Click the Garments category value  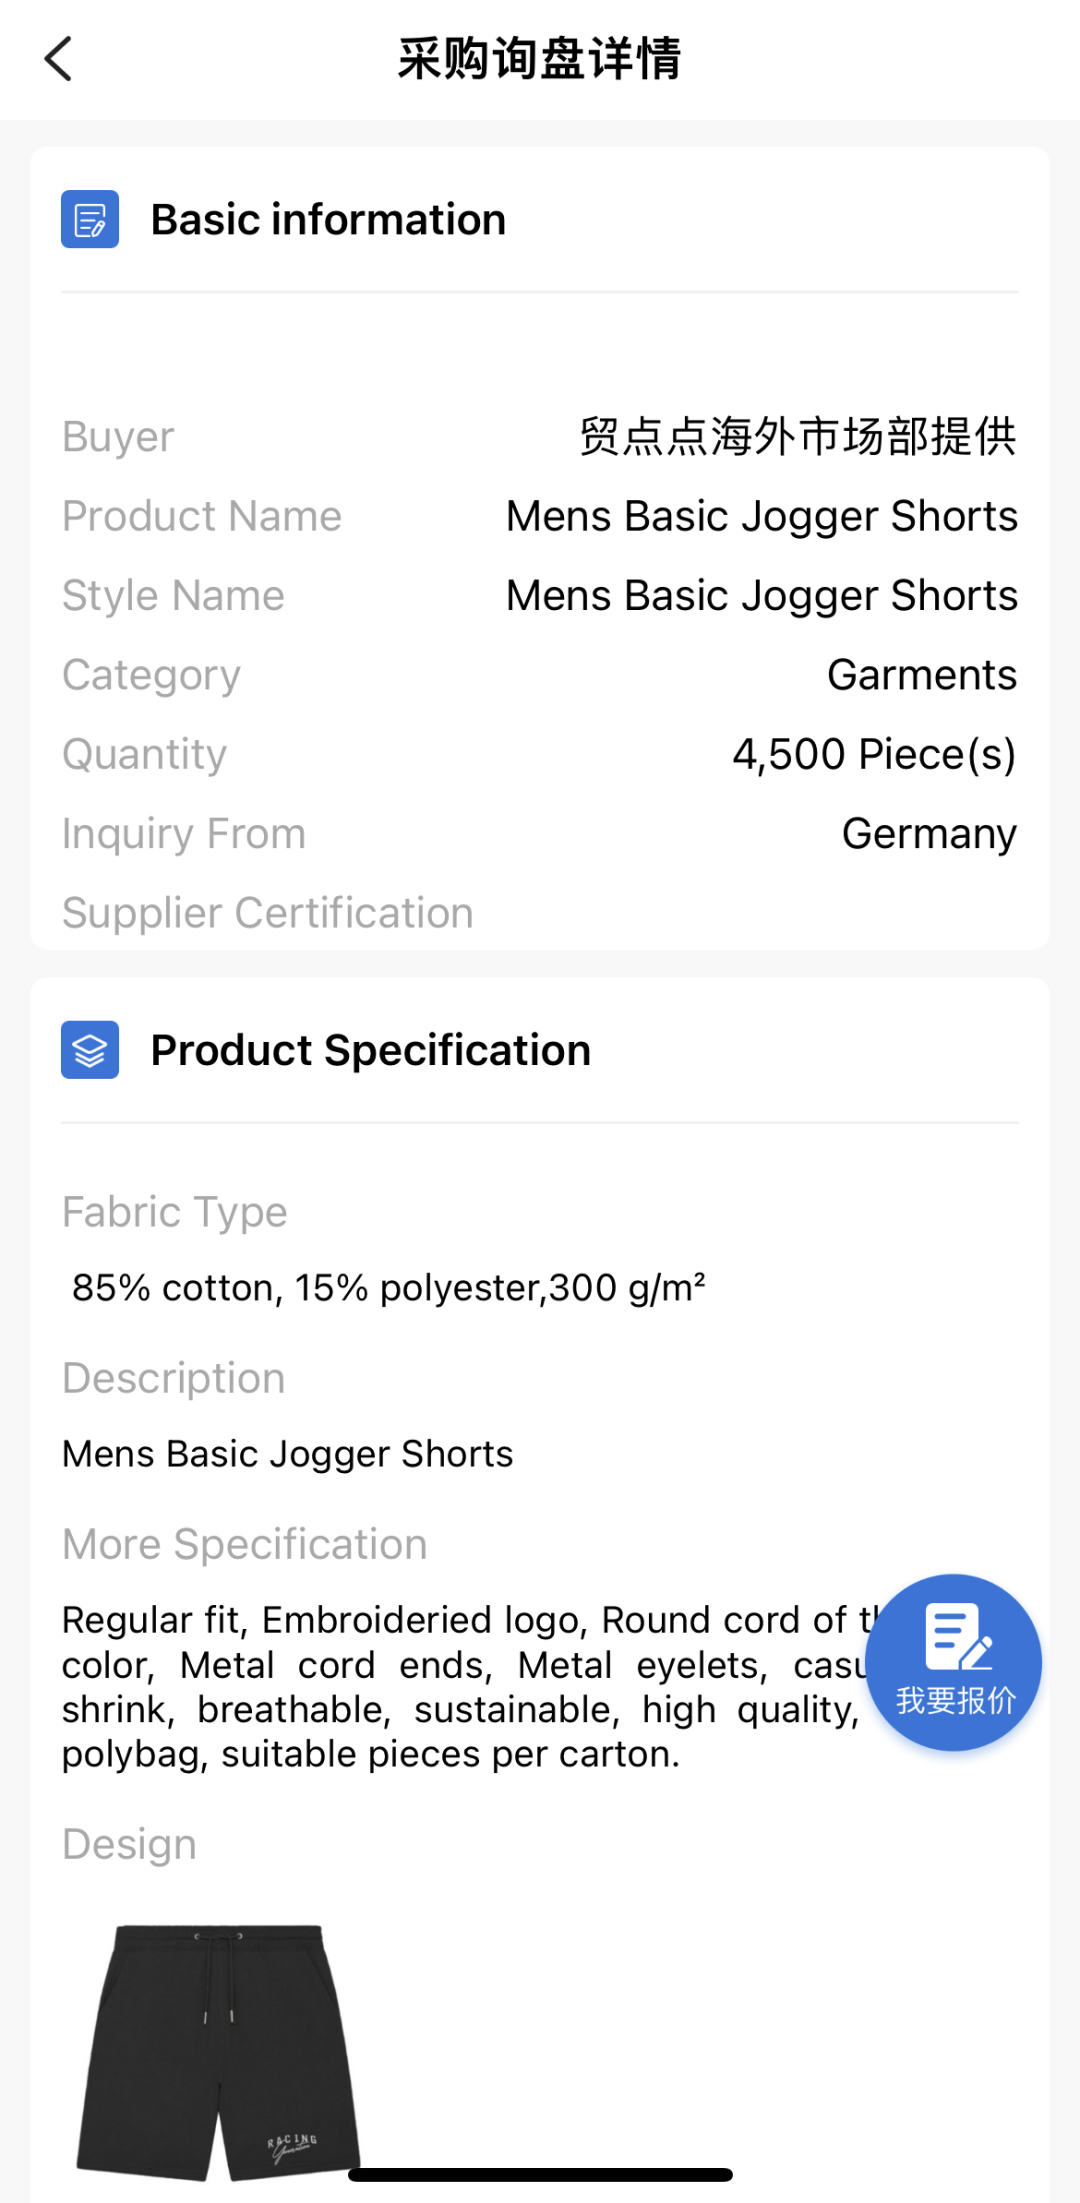[921, 675]
